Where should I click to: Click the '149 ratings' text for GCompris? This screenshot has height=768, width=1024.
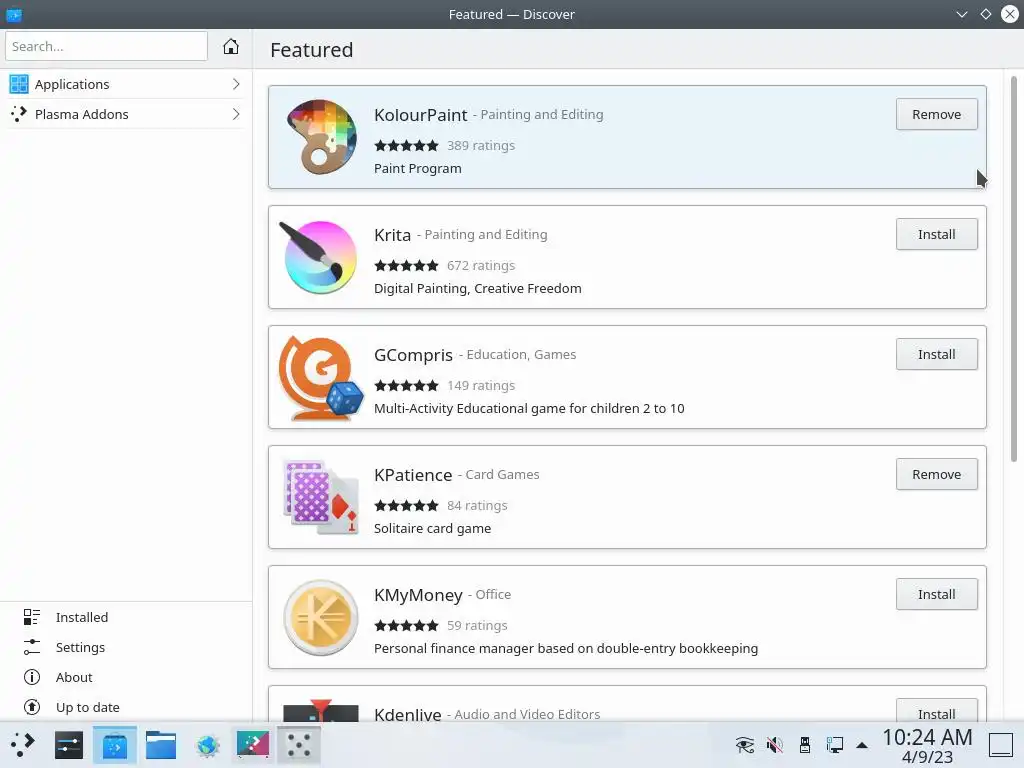pyautogui.click(x=481, y=386)
